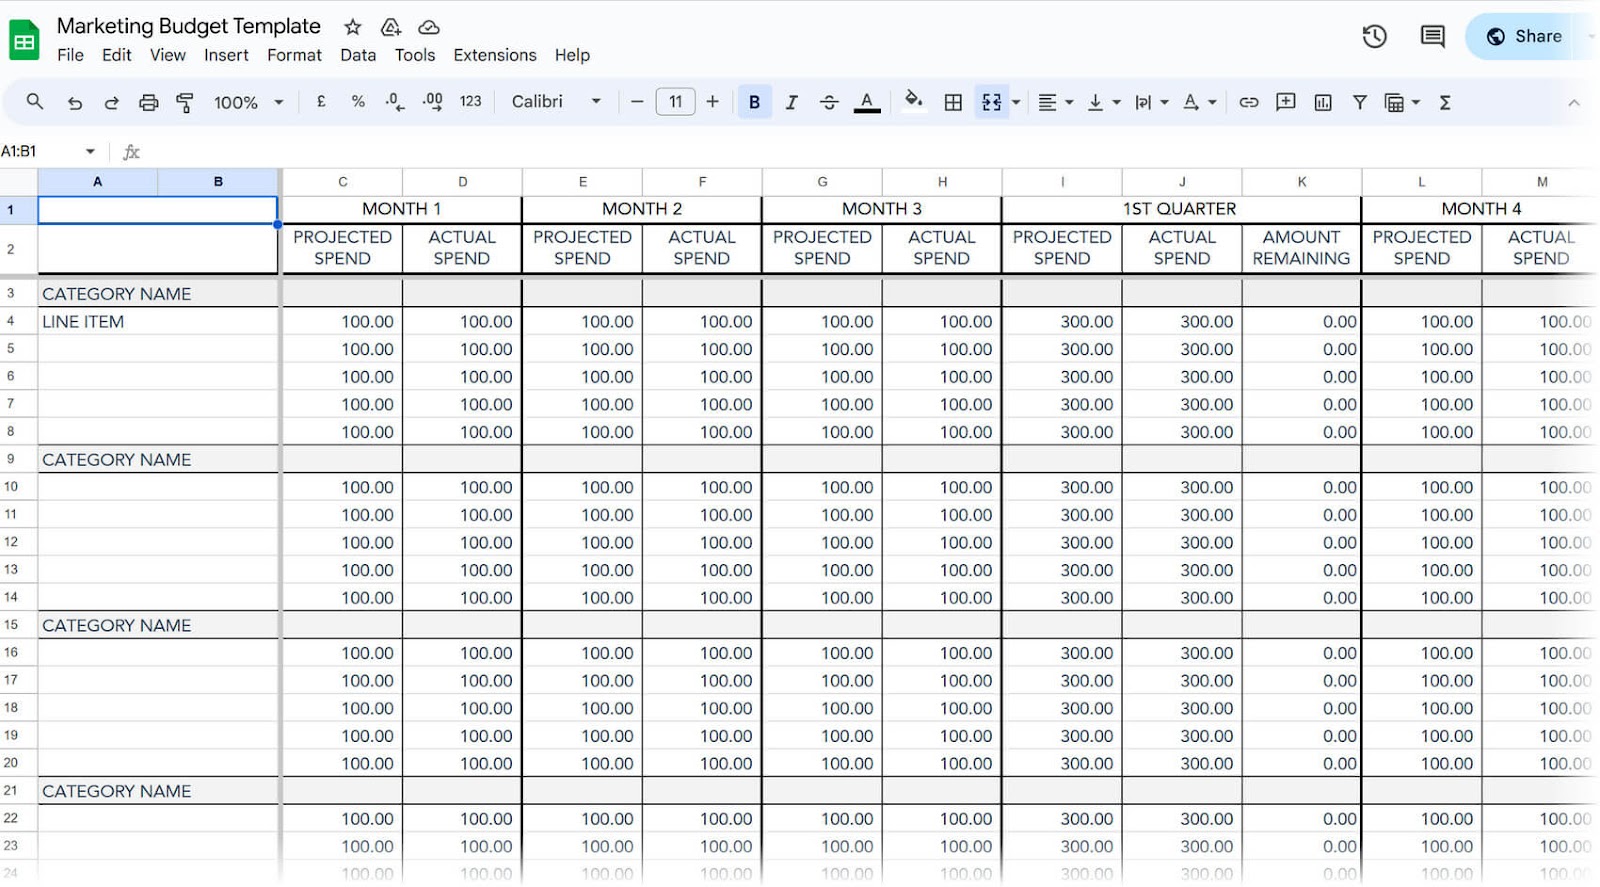Click the paint format roller icon
Screen dimensions: 1600x887
point(185,102)
